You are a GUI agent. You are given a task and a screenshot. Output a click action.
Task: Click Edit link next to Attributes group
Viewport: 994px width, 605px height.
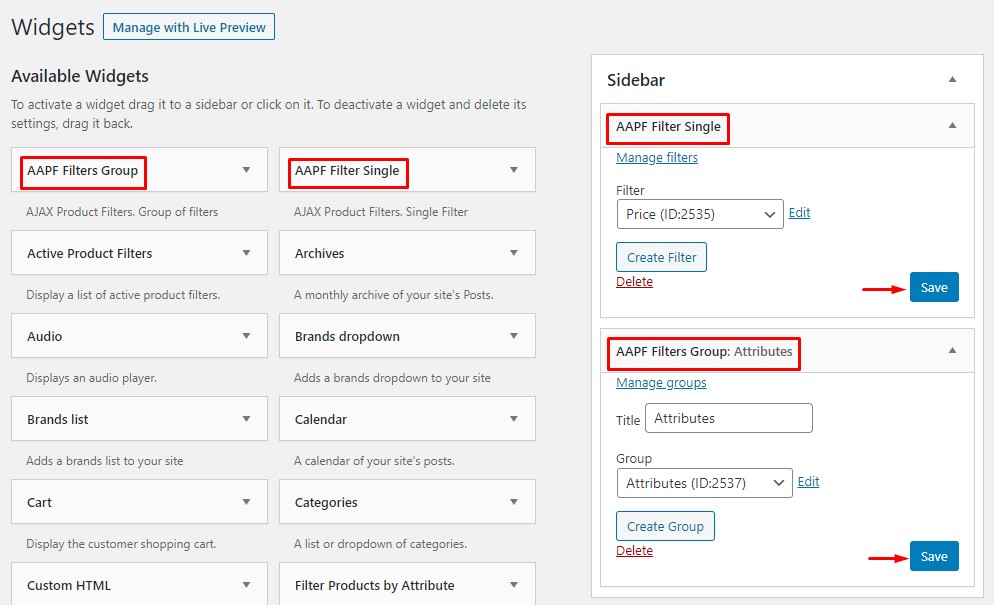click(x=808, y=481)
